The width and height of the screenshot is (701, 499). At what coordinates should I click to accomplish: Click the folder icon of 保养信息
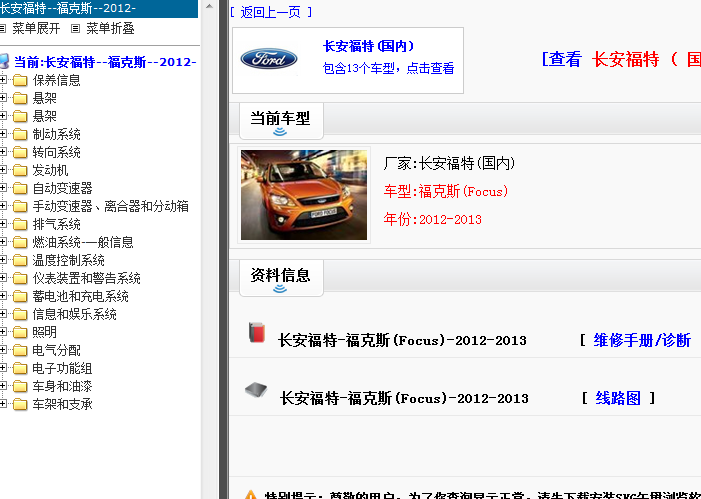20,80
